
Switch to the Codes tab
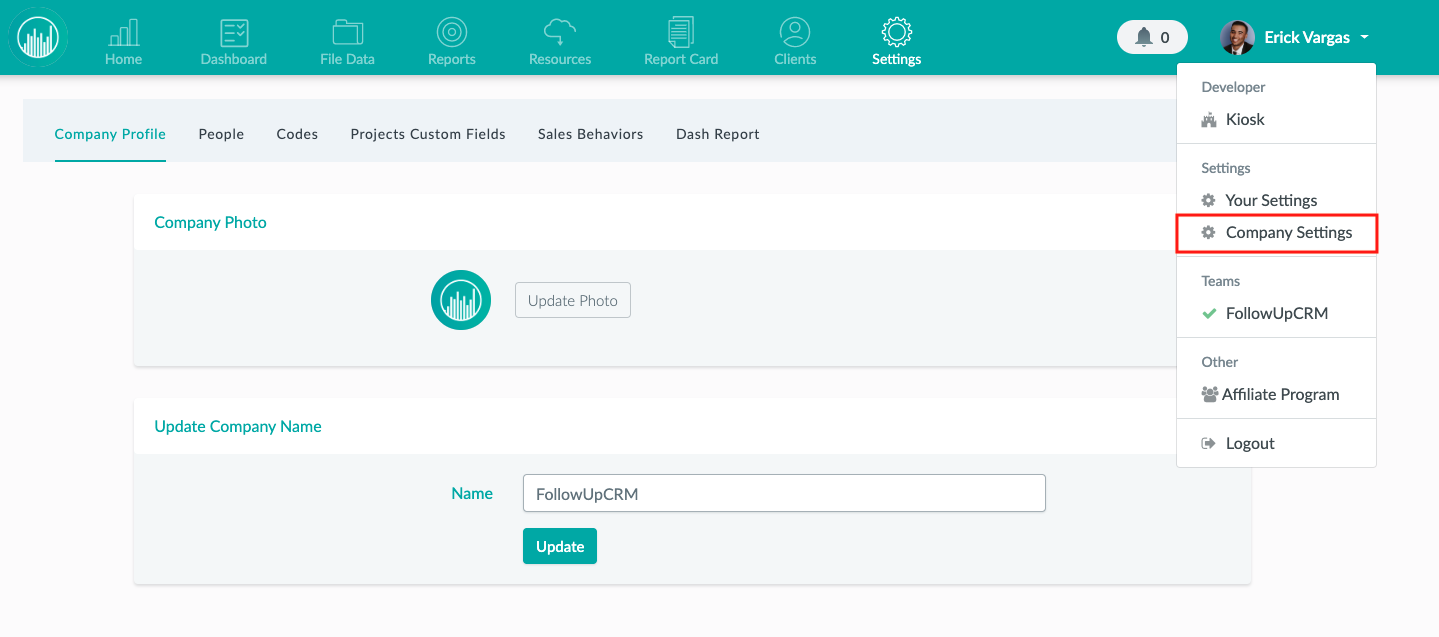297,134
